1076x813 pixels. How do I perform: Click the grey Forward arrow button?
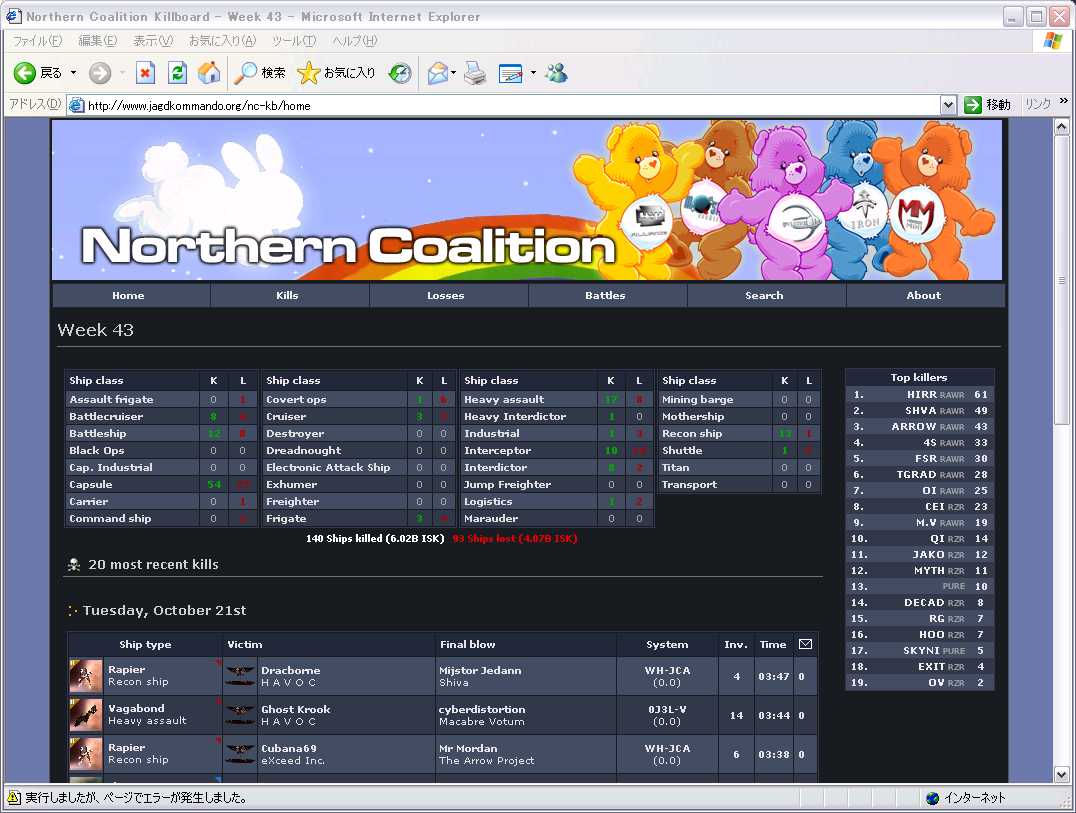[x=100, y=73]
